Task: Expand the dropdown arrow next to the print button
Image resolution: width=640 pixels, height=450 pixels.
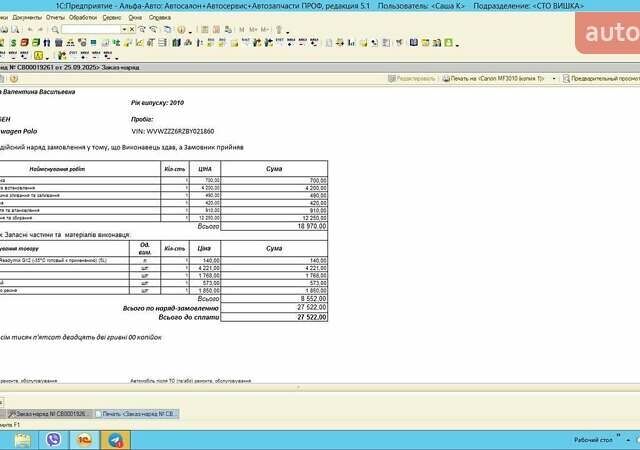Action: coord(552,78)
